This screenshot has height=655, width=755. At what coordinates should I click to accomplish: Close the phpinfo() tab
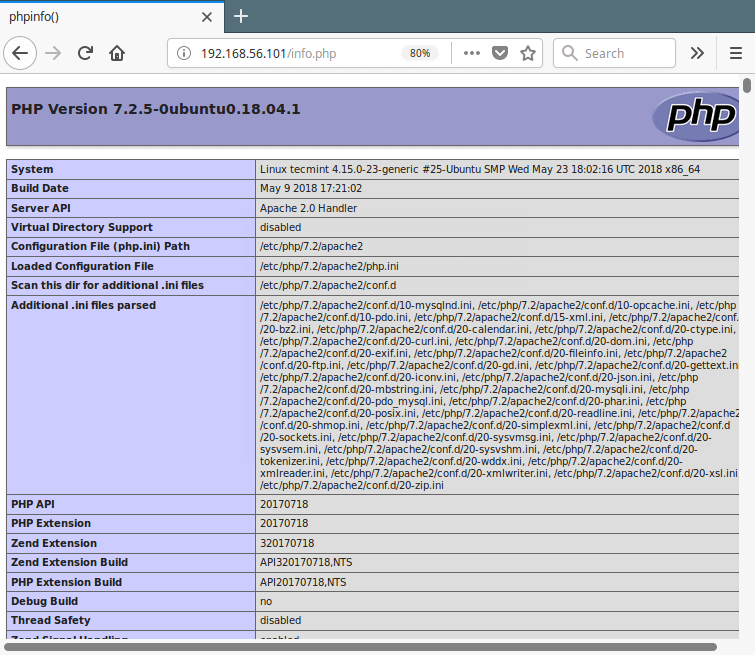[x=207, y=17]
